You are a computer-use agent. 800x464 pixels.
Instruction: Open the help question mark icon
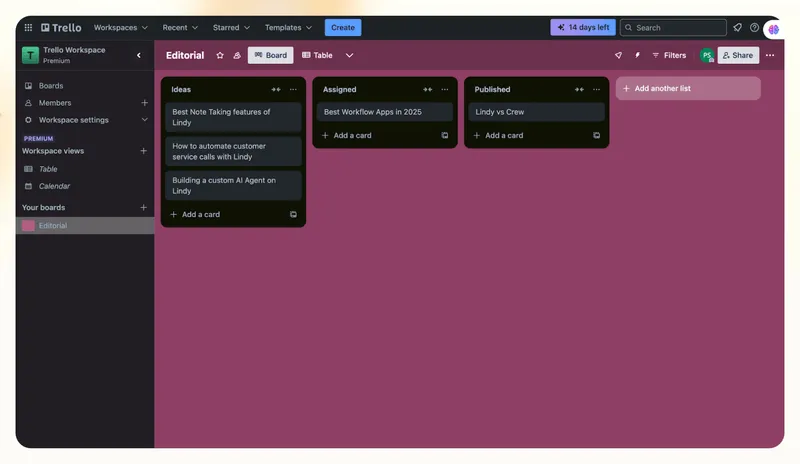click(x=754, y=28)
